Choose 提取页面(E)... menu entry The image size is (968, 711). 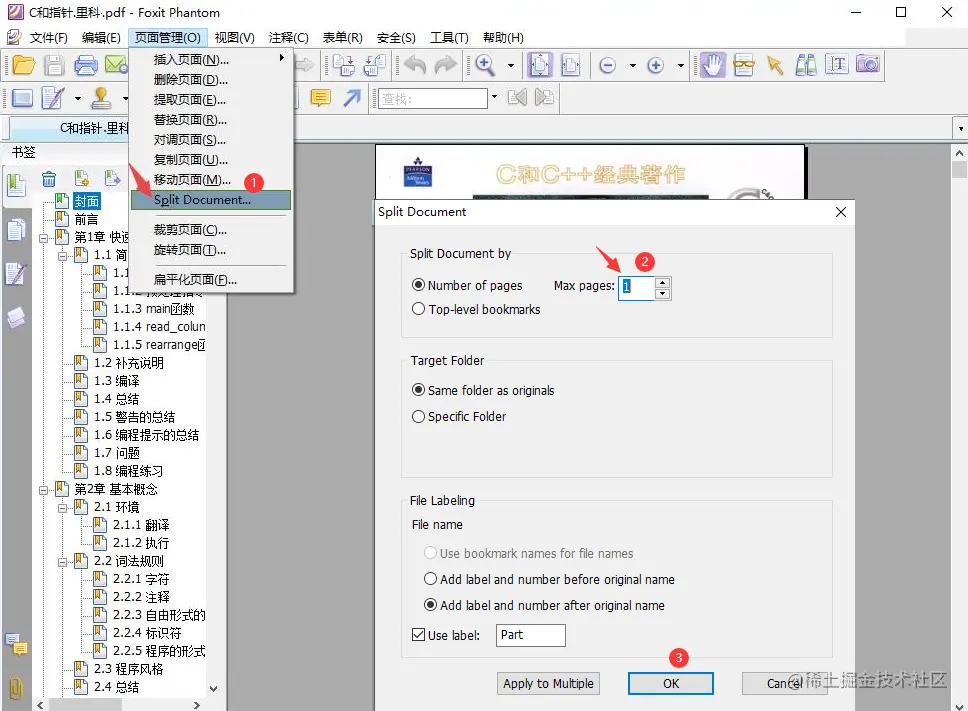tap(211, 99)
